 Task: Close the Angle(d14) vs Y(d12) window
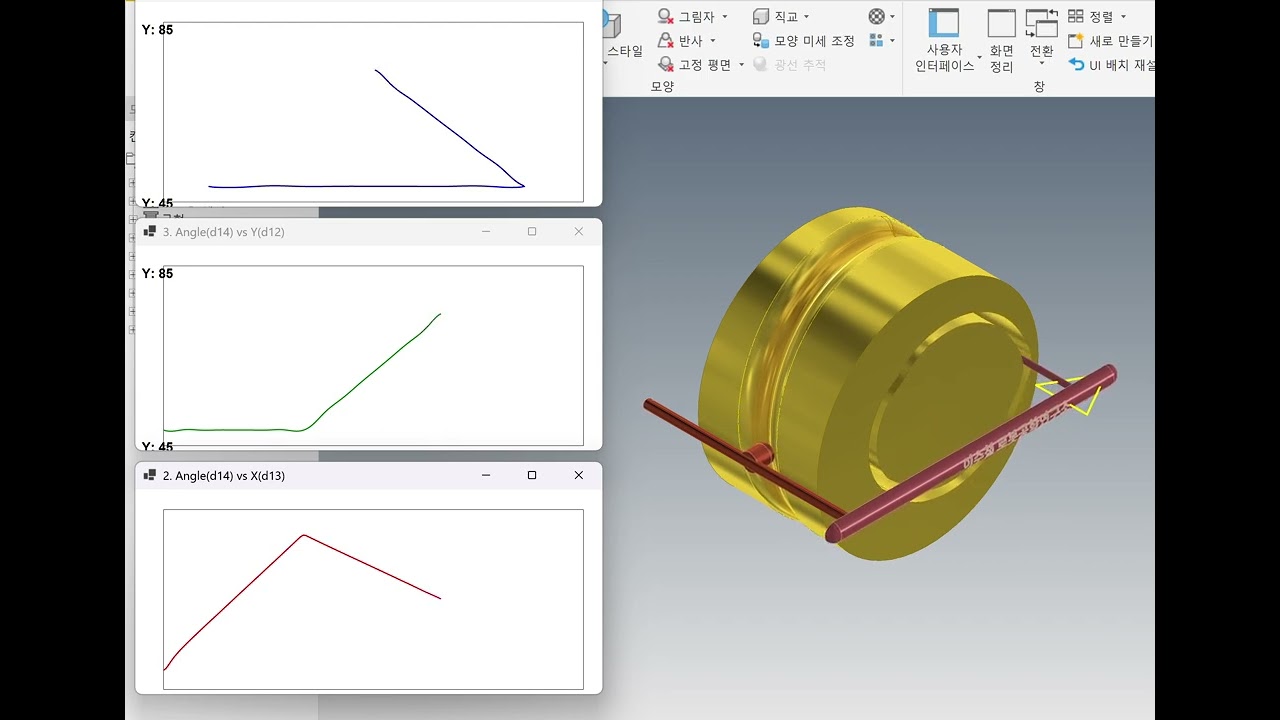point(578,232)
